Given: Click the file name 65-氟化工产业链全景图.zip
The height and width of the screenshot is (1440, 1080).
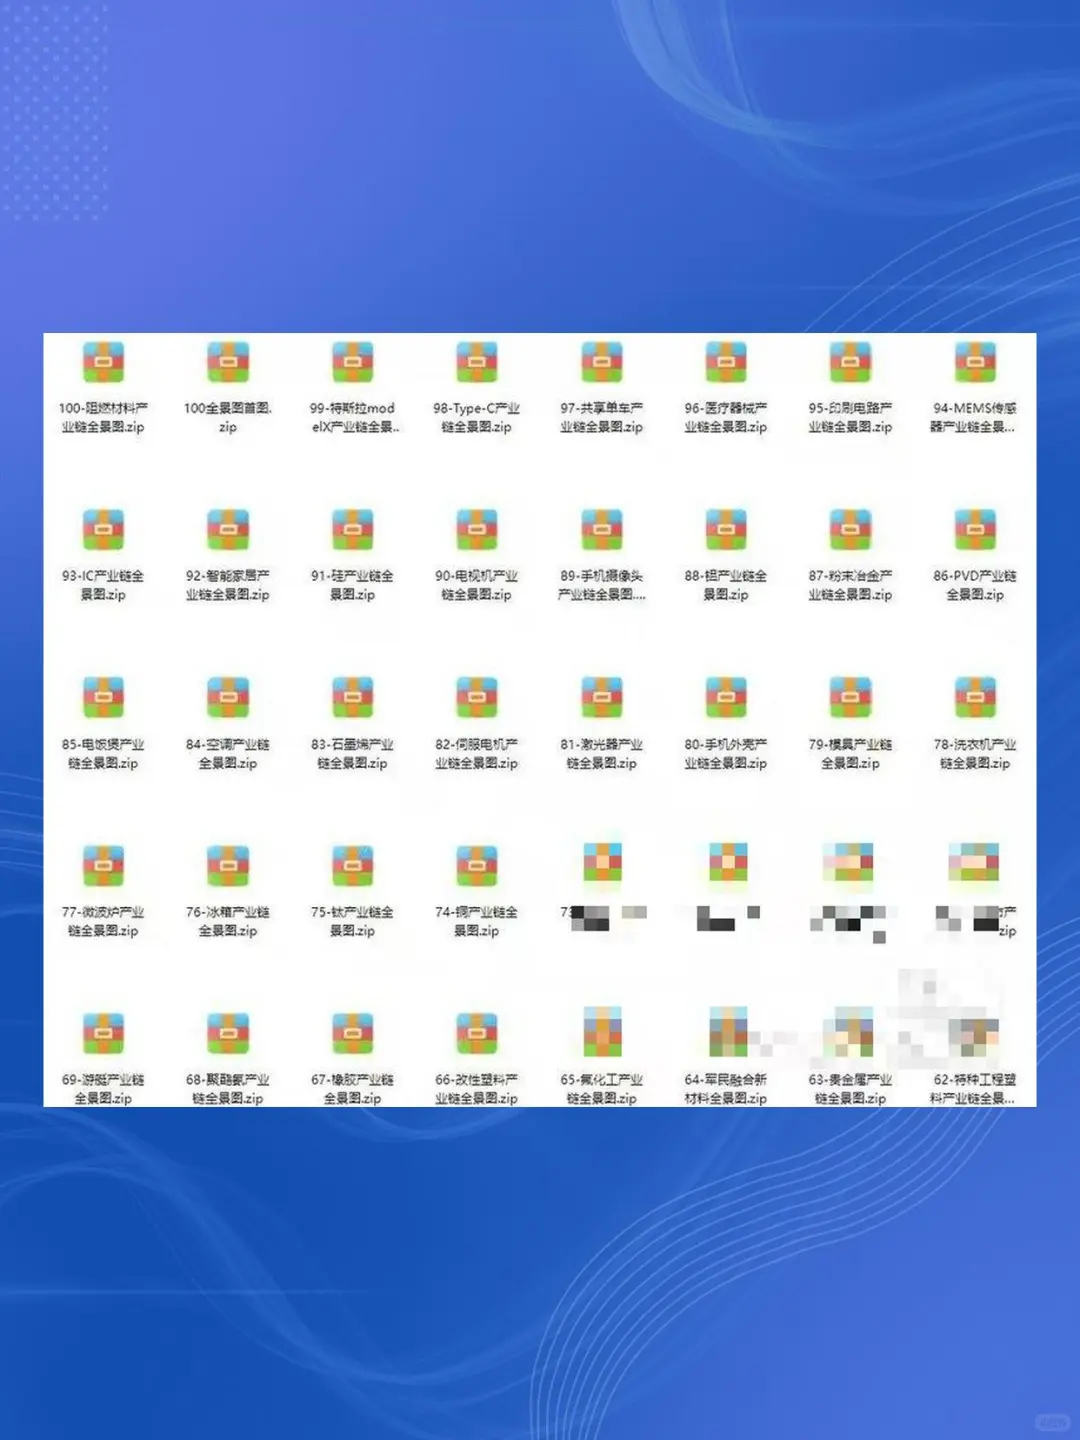Looking at the screenshot, I should pos(602,1089).
